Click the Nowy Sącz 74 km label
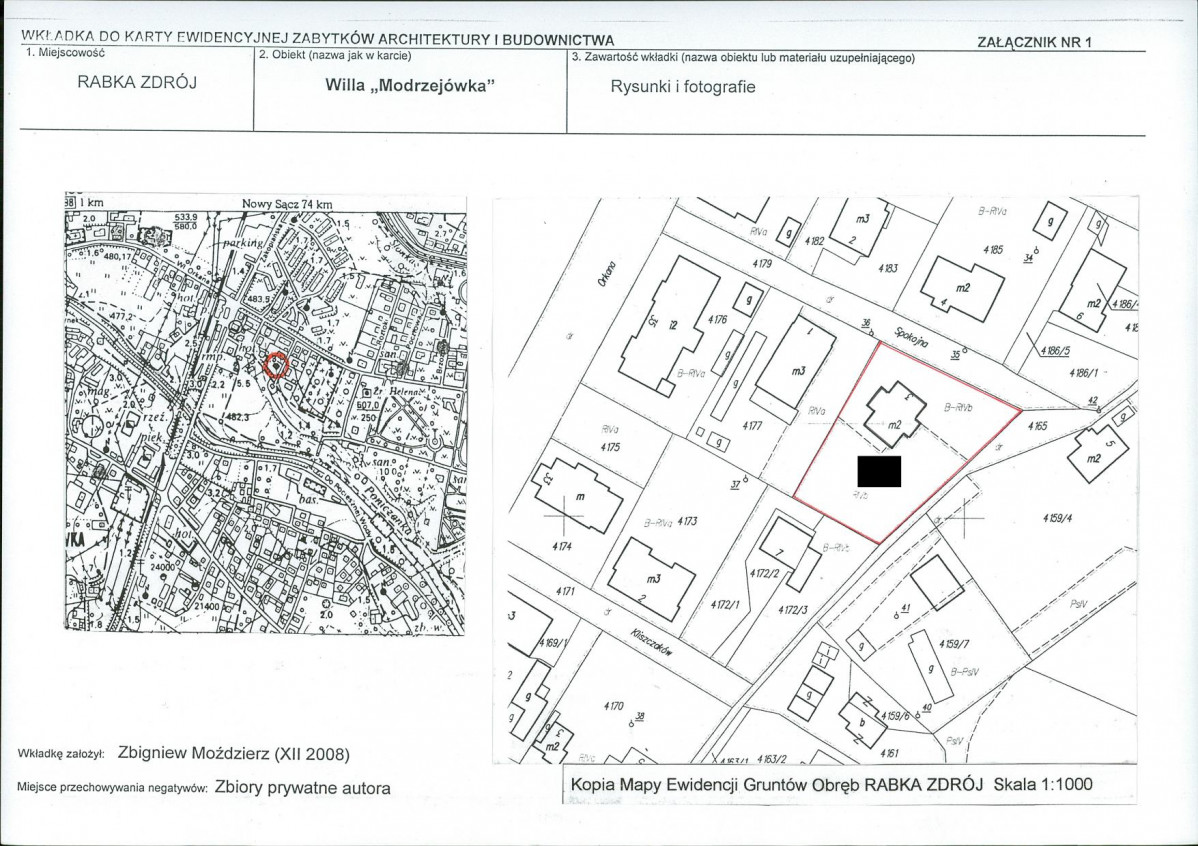This screenshot has width=1198, height=846. pos(286,204)
